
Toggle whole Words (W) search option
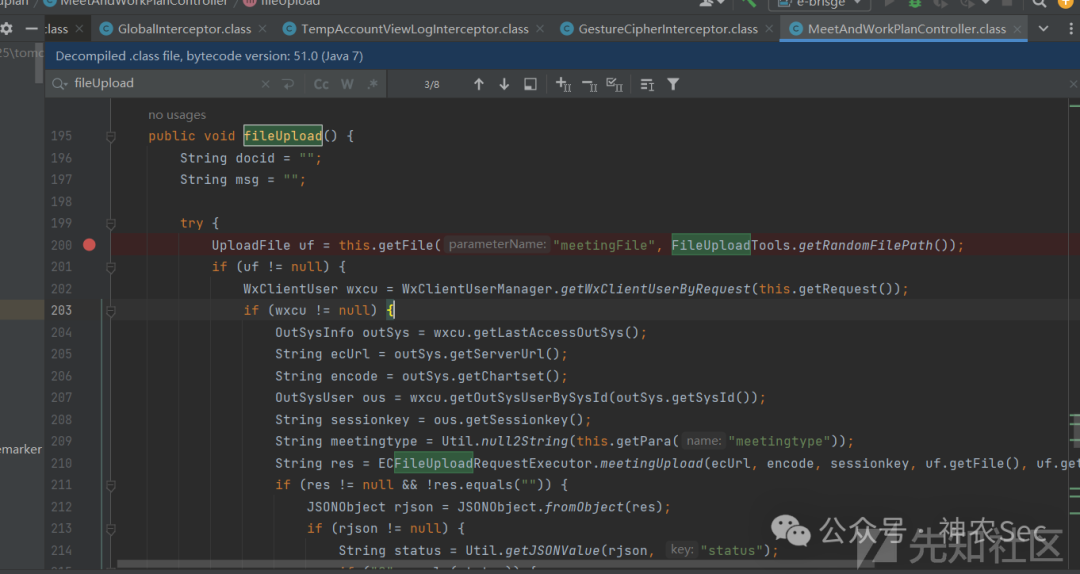point(347,84)
